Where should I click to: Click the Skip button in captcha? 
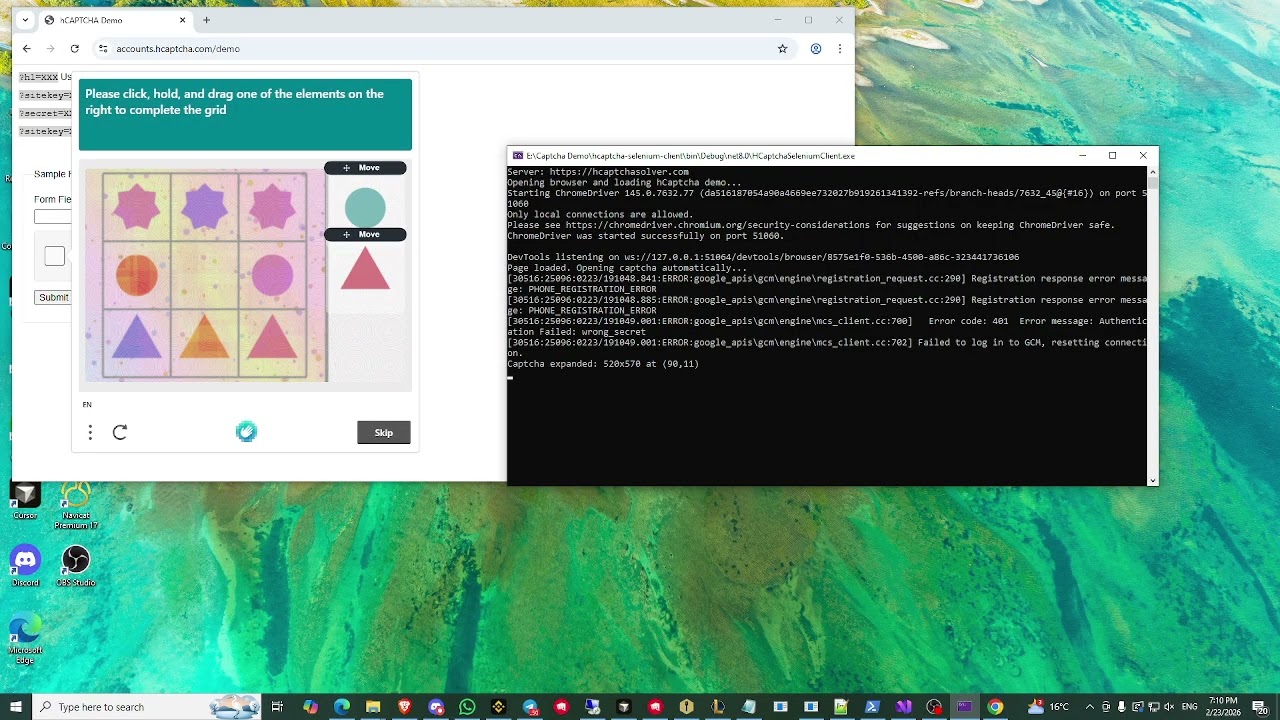(384, 432)
